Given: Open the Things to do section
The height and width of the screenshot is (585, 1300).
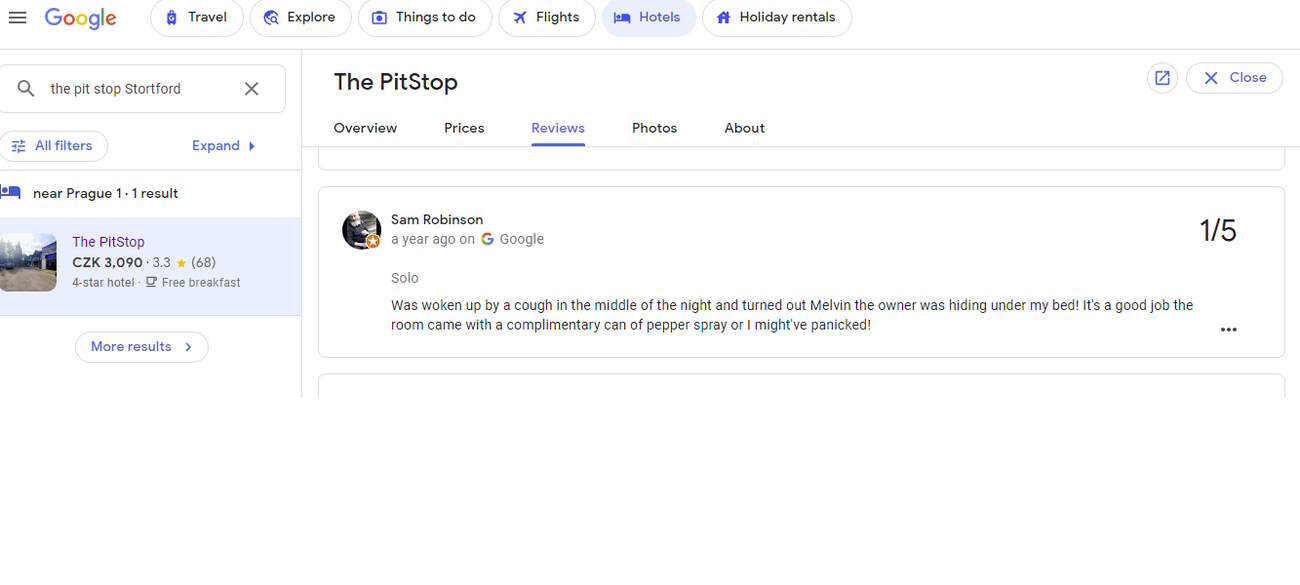Looking at the screenshot, I should point(424,17).
